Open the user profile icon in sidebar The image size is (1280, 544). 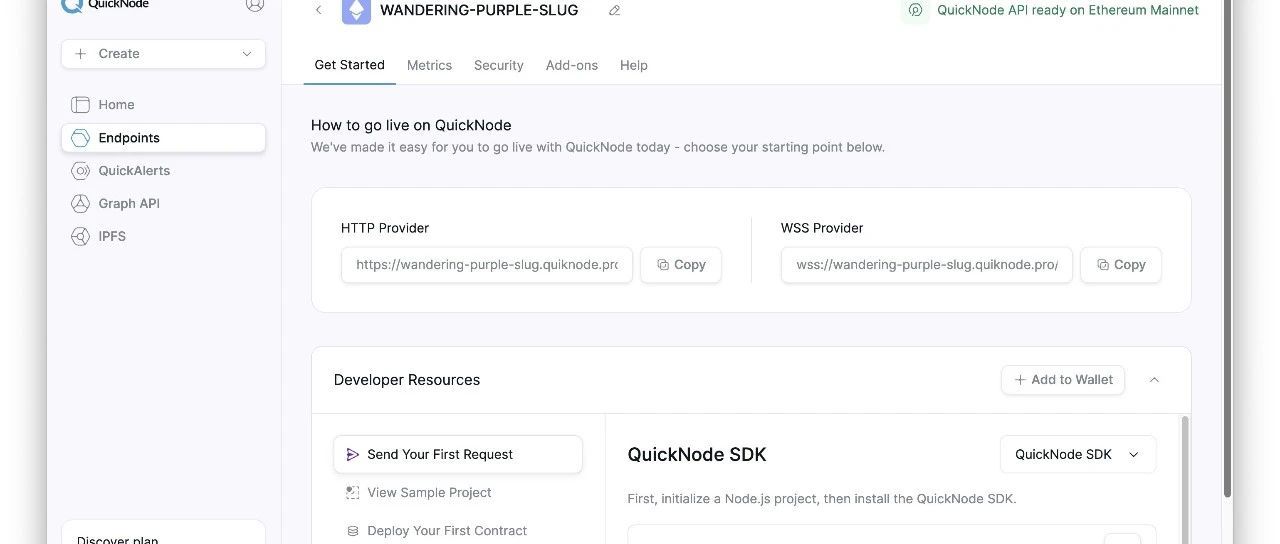click(x=255, y=5)
